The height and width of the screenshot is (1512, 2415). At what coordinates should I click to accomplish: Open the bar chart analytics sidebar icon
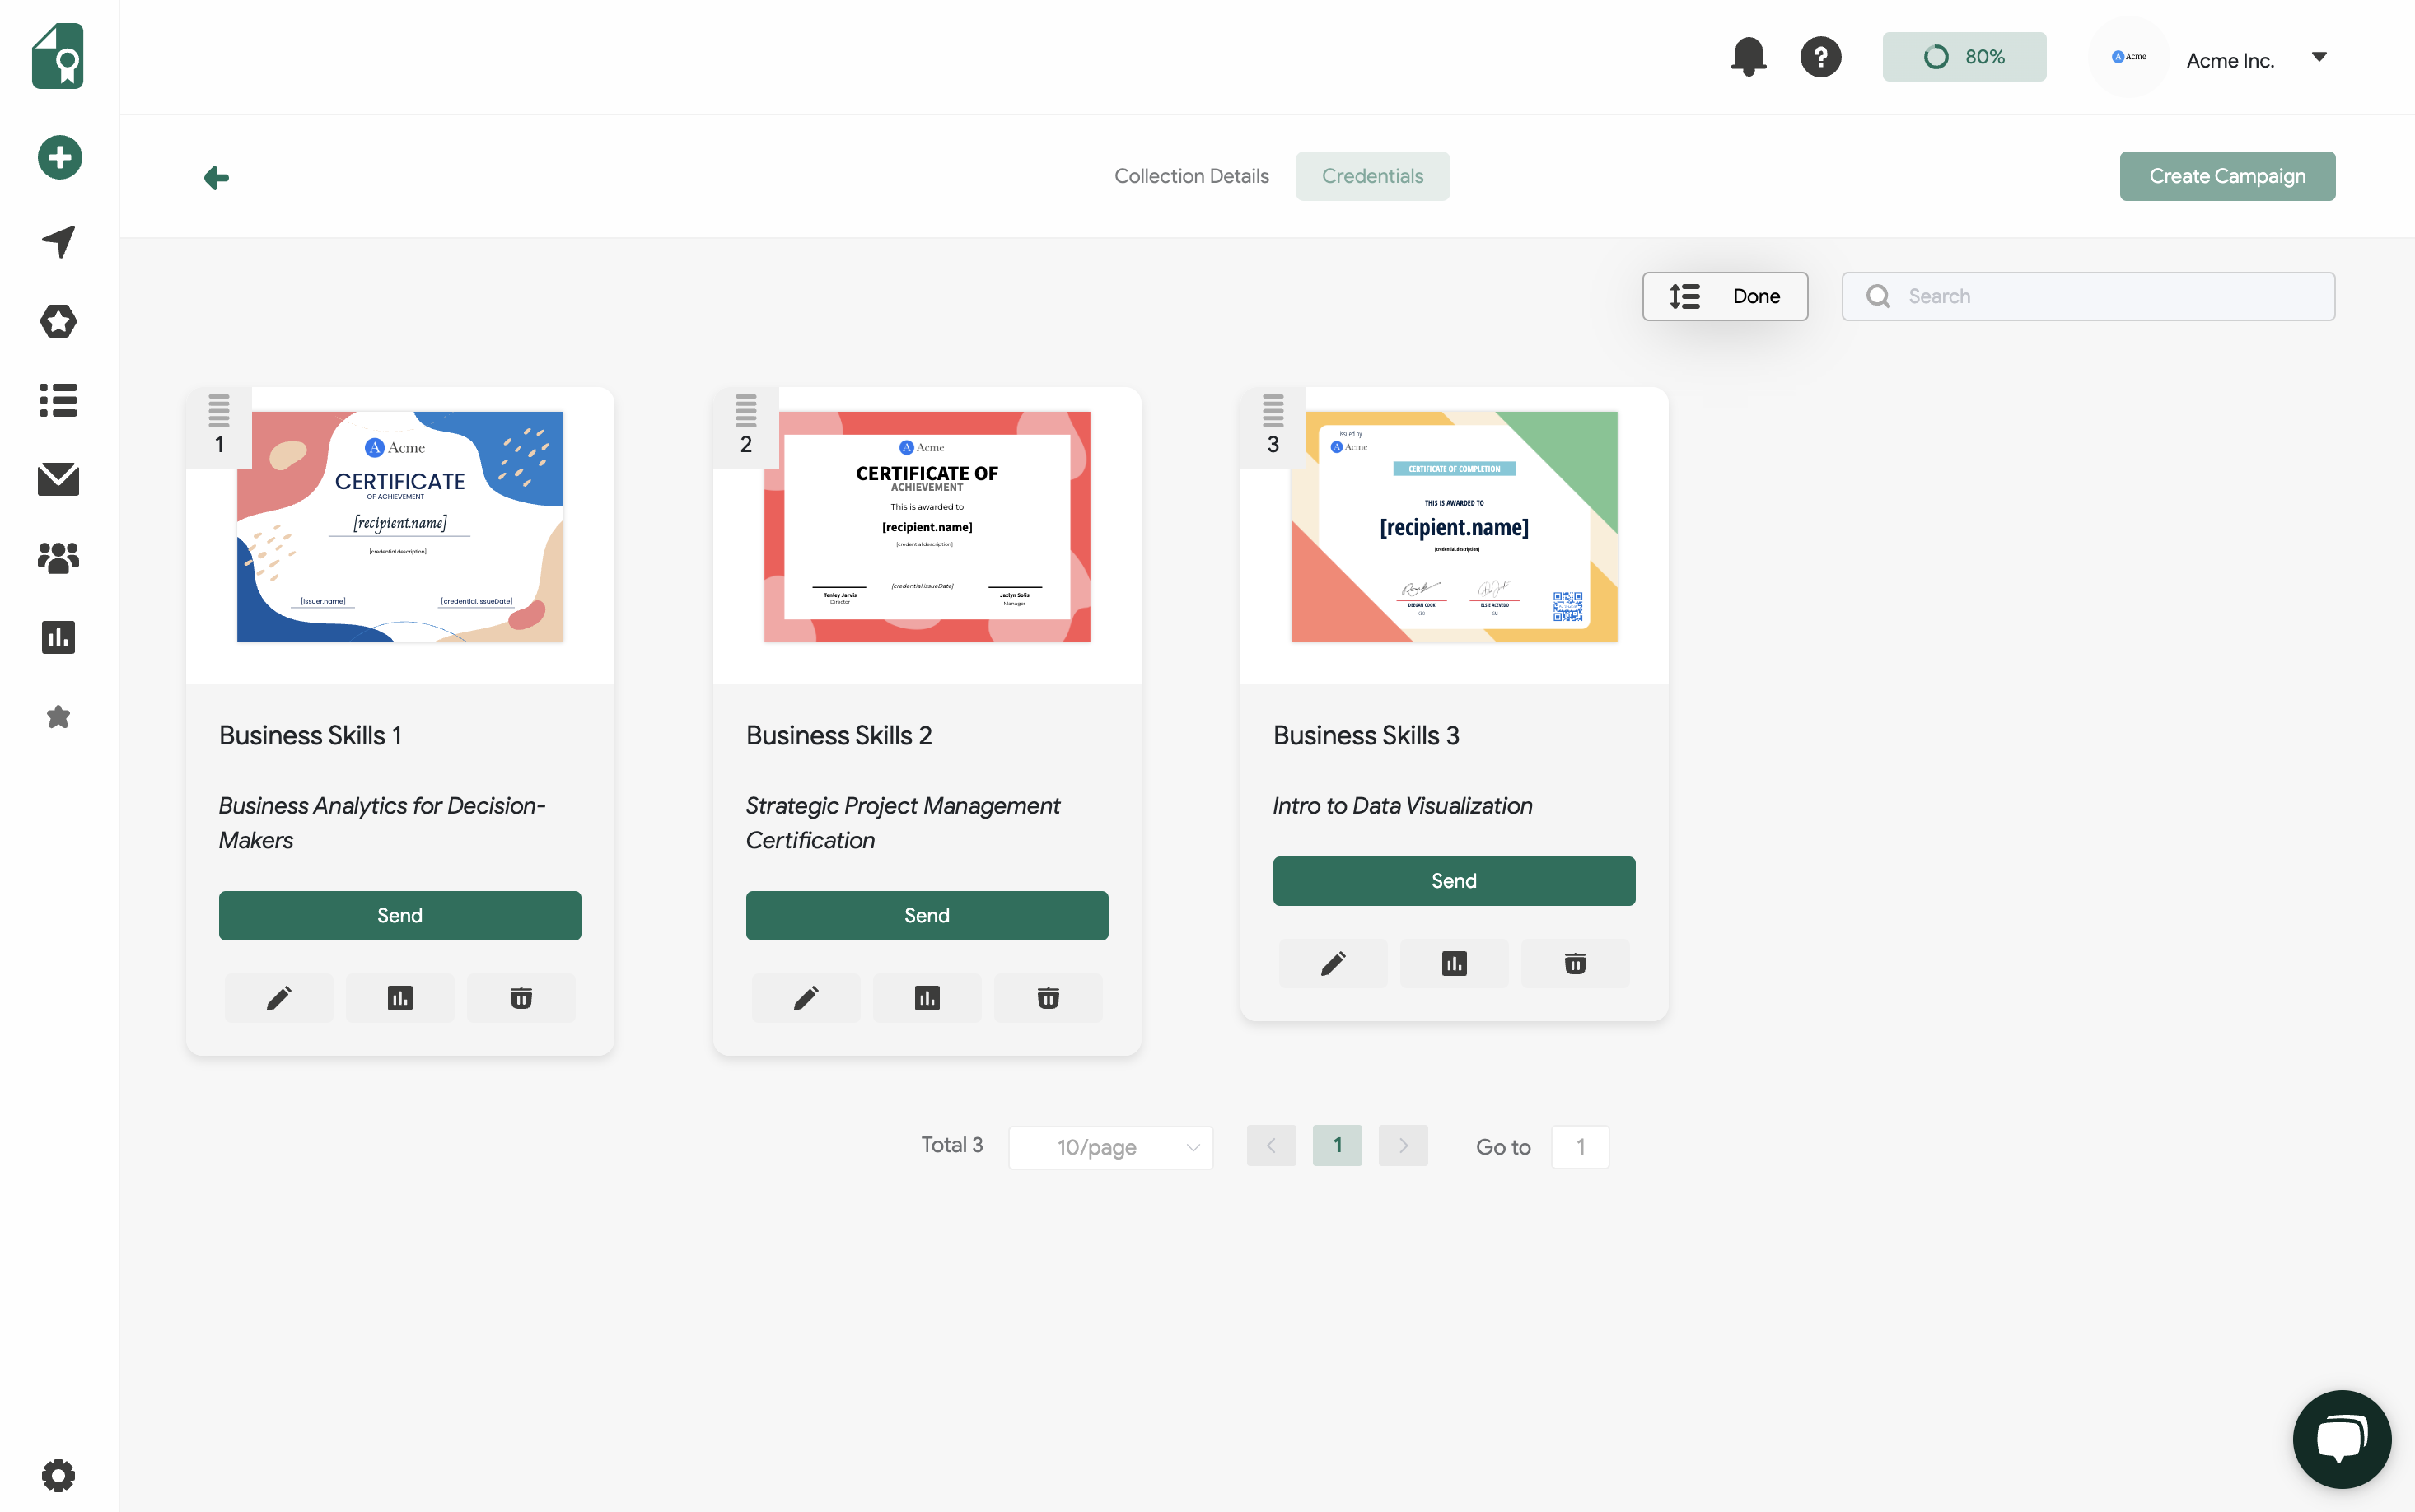59,637
